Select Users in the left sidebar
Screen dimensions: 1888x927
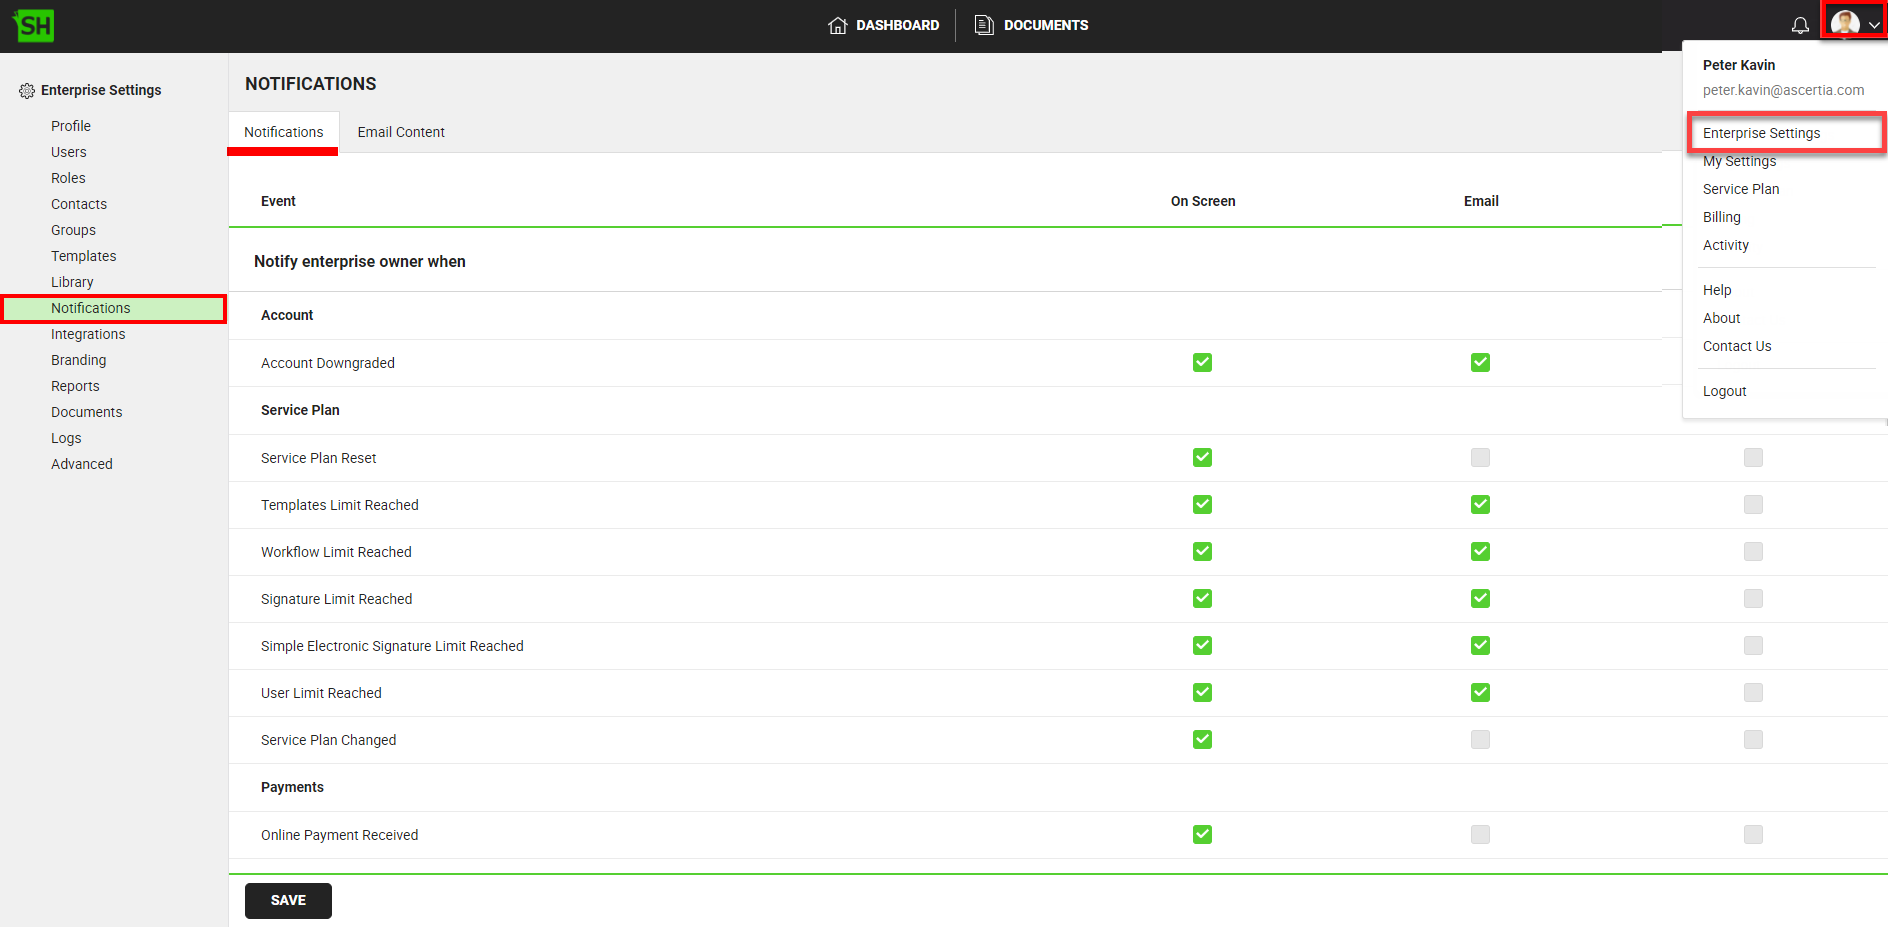coord(68,152)
